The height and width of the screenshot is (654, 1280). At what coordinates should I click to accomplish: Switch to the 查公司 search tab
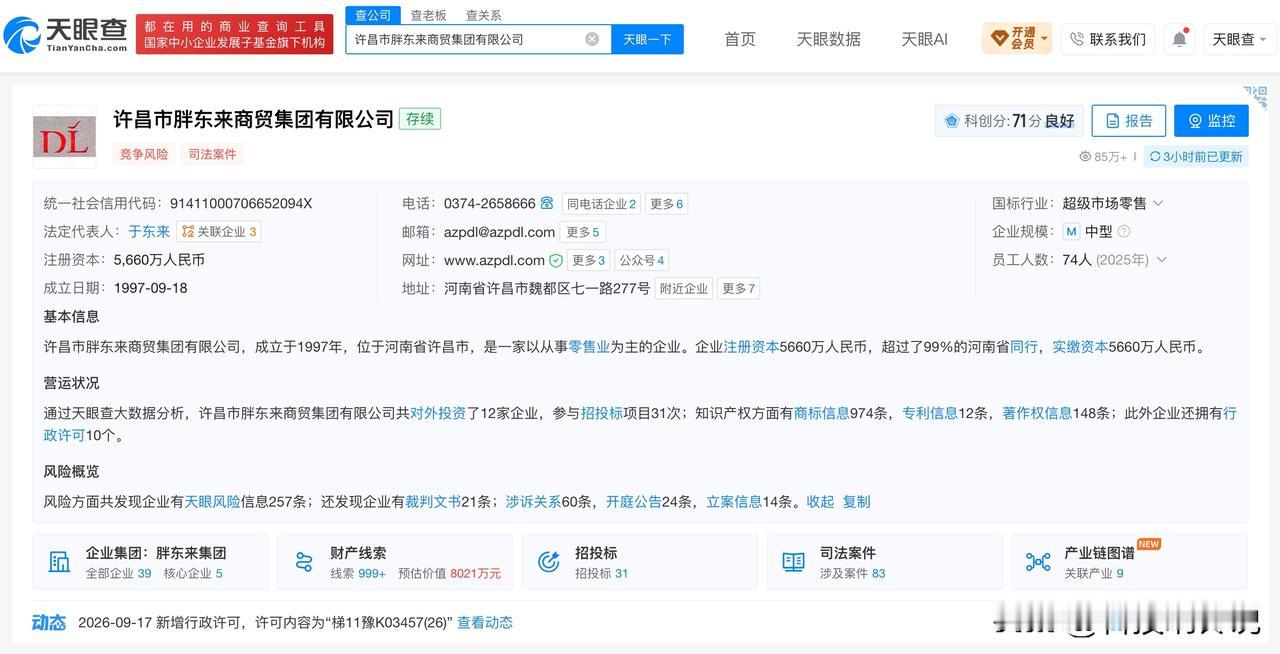pos(373,15)
